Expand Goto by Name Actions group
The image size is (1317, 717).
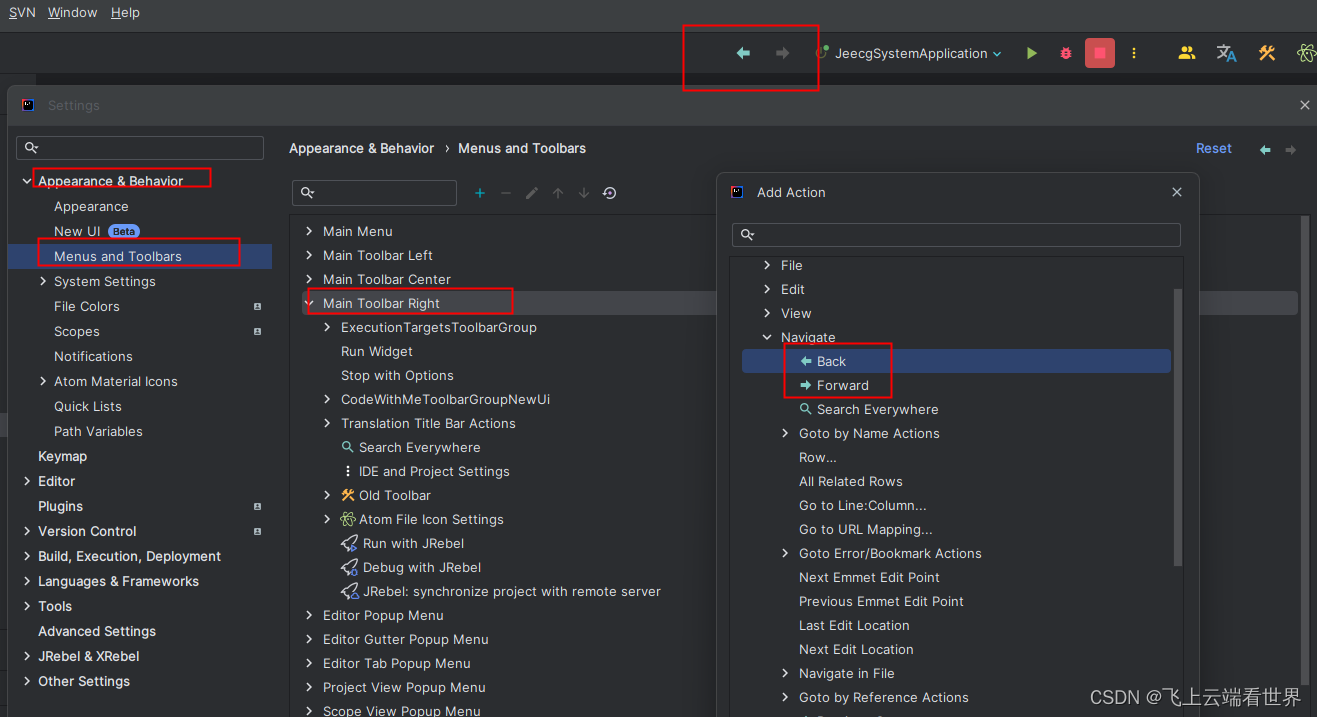coord(785,433)
